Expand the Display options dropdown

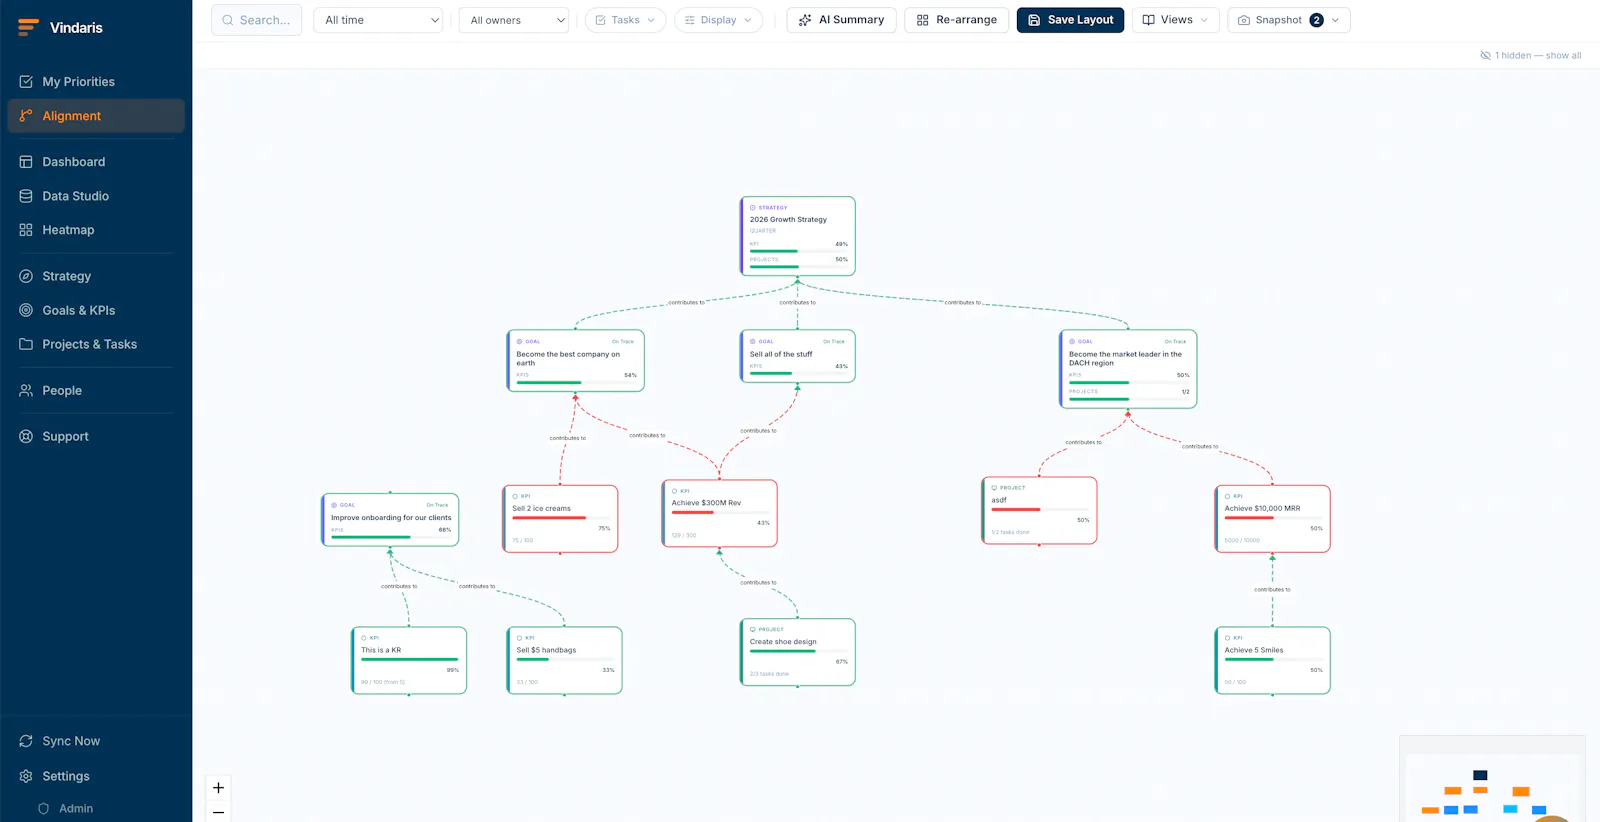click(x=718, y=20)
